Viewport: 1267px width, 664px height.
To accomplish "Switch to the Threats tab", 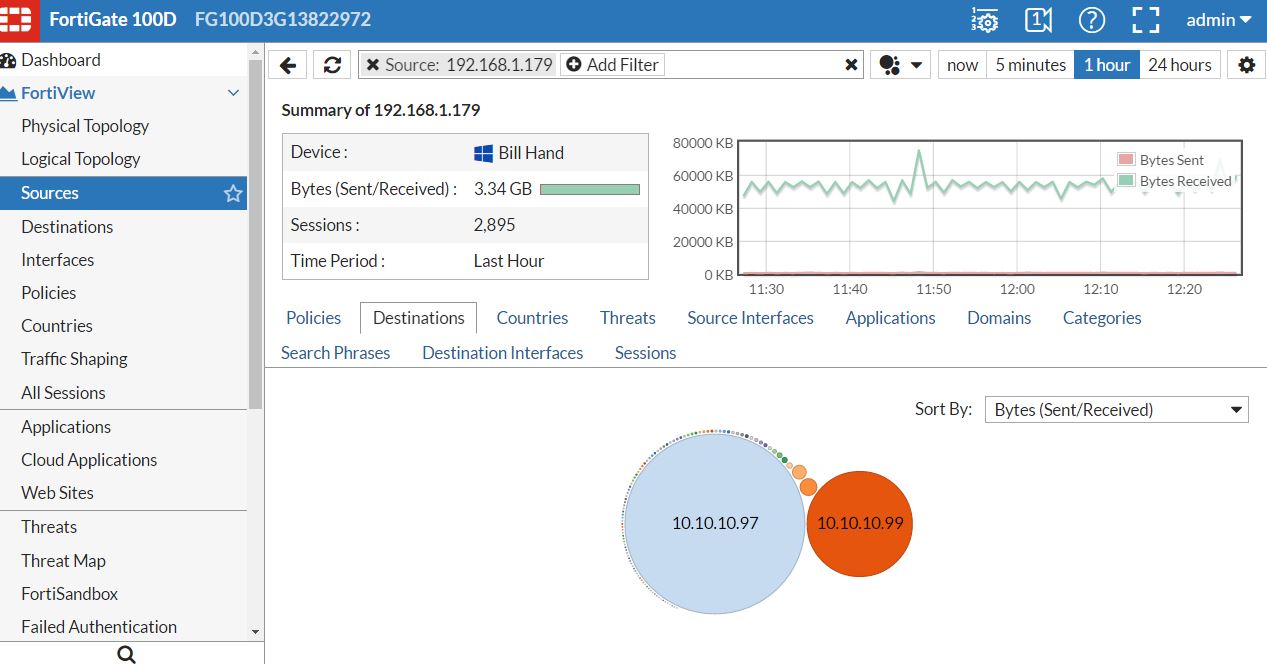I will pyautogui.click(x=628, y=318).
